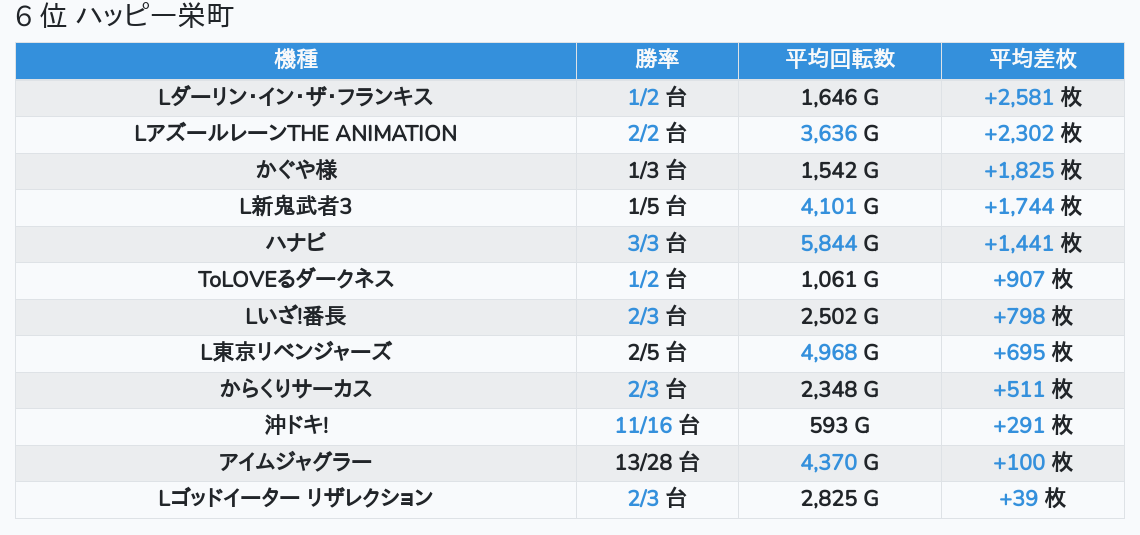The height and width of the screenshot is (535, 1140).
Task: Click the 3,636 average spins value
Action: [x=828, y=134]
